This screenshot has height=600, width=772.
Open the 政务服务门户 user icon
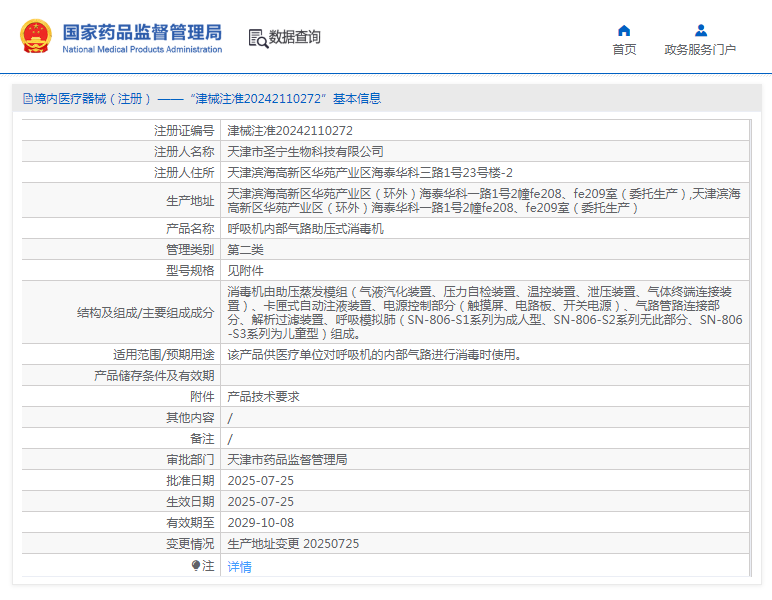(x=701, y=31)
